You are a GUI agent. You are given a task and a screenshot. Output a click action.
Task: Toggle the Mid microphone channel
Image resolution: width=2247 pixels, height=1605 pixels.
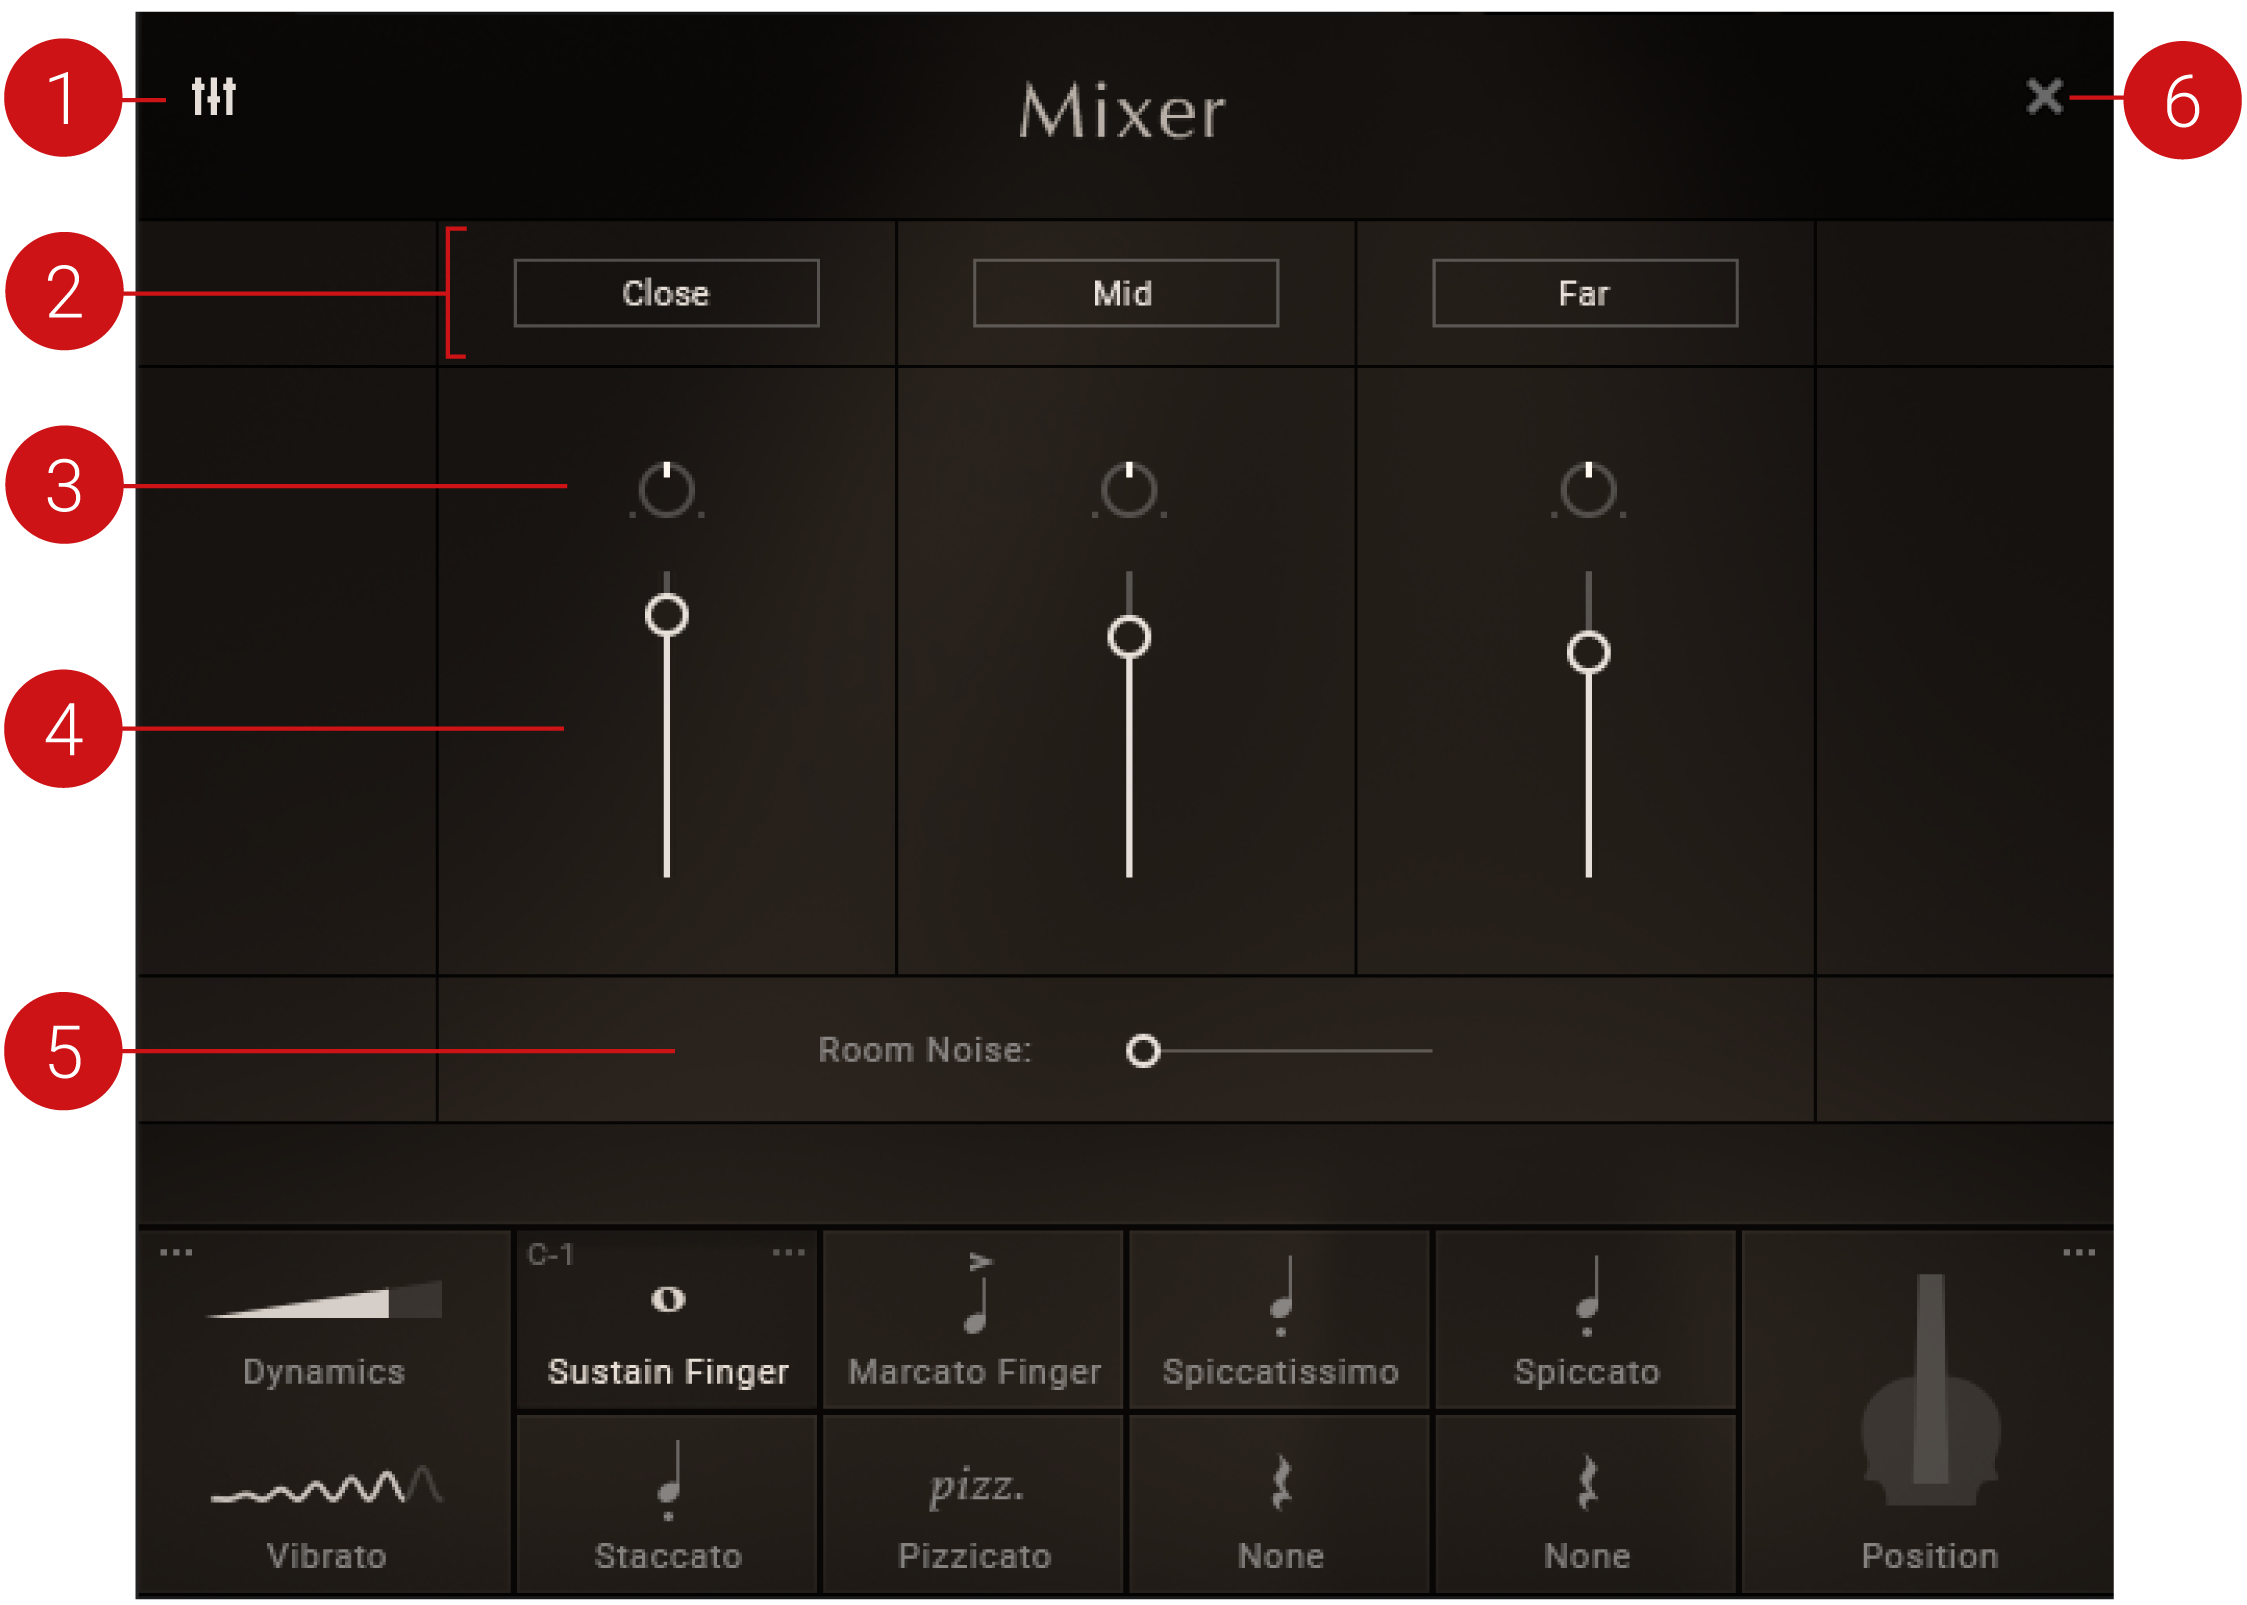(x=1124, y=293)
